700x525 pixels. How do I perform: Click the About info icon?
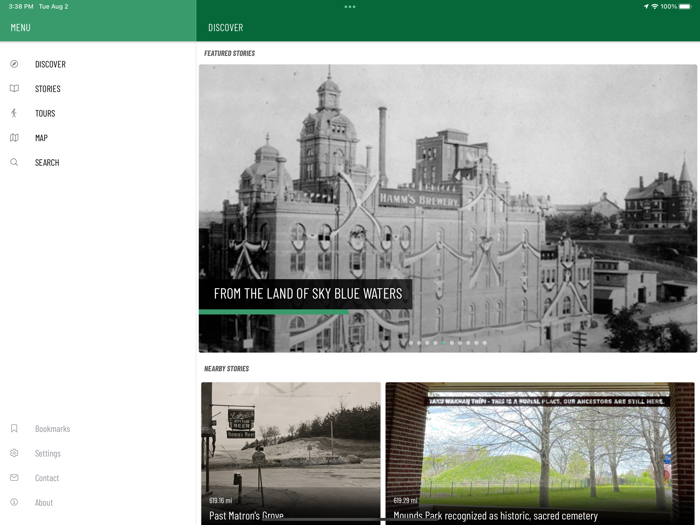coord(14,502)
